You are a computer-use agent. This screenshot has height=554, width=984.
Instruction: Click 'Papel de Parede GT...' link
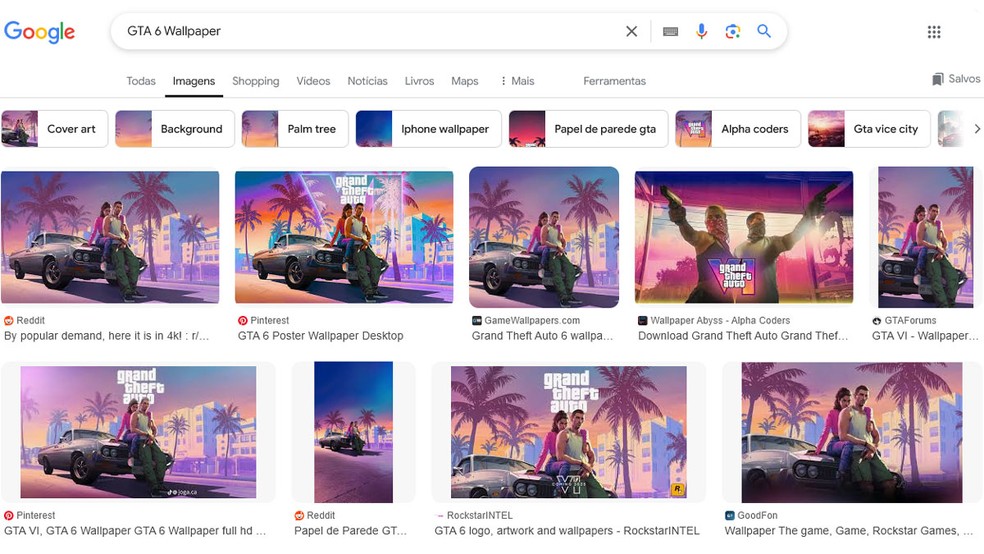351,531
